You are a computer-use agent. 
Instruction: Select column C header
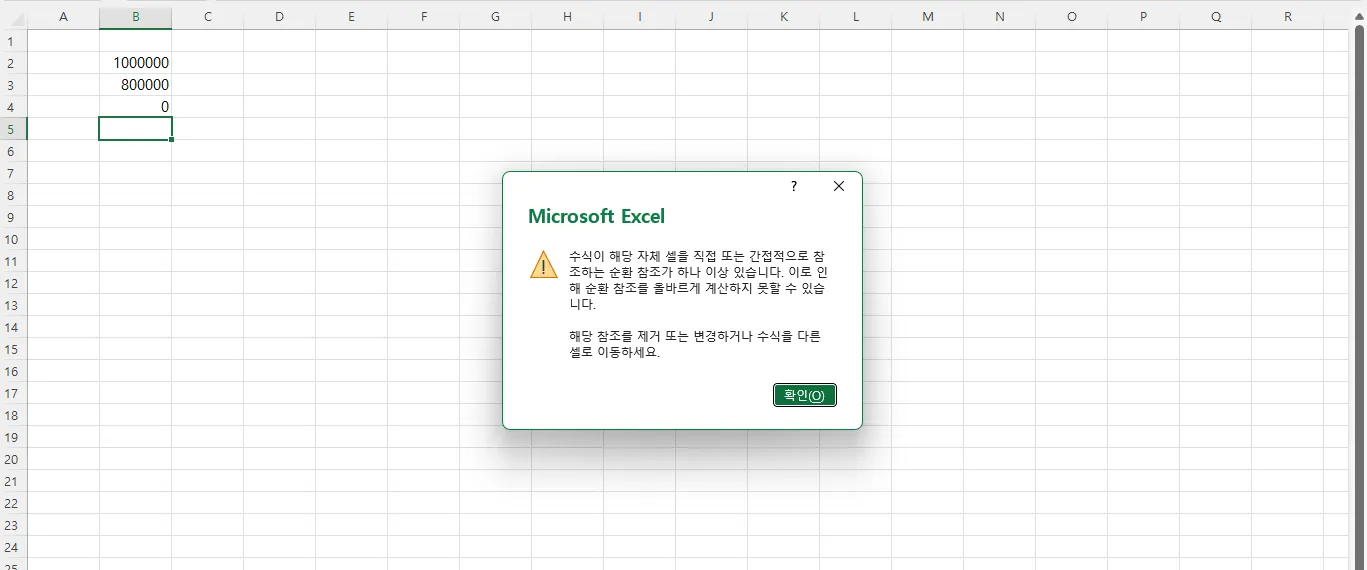[x=207, y=17]
